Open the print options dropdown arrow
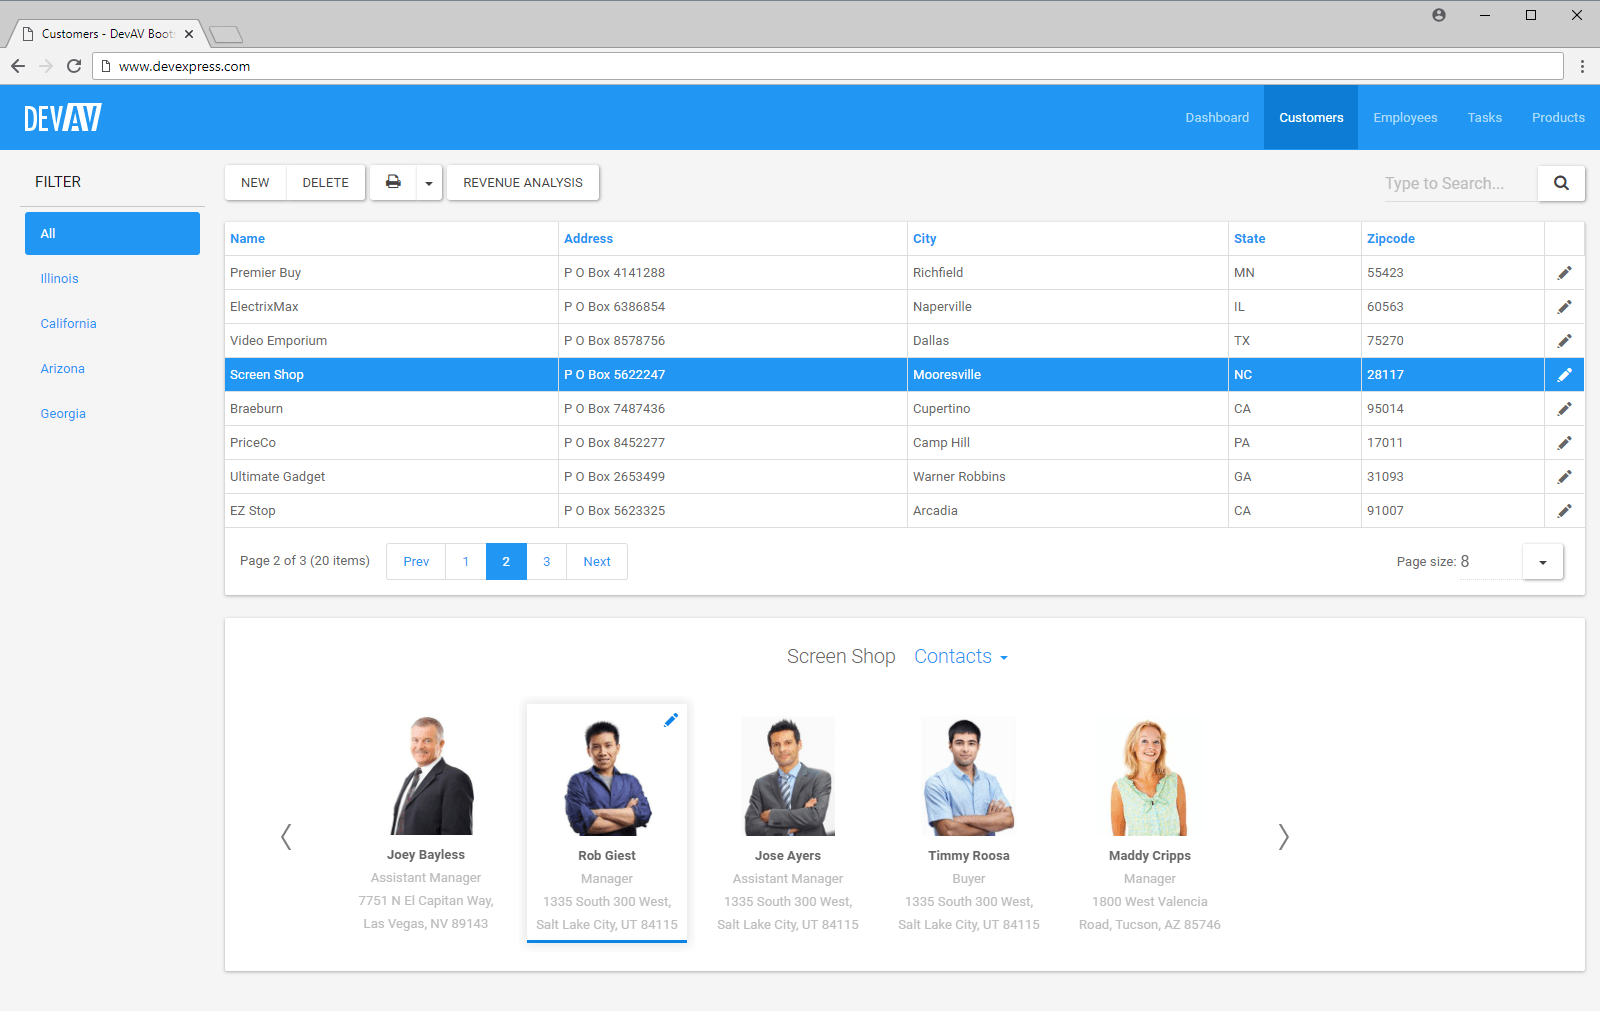 pos(428,182)
